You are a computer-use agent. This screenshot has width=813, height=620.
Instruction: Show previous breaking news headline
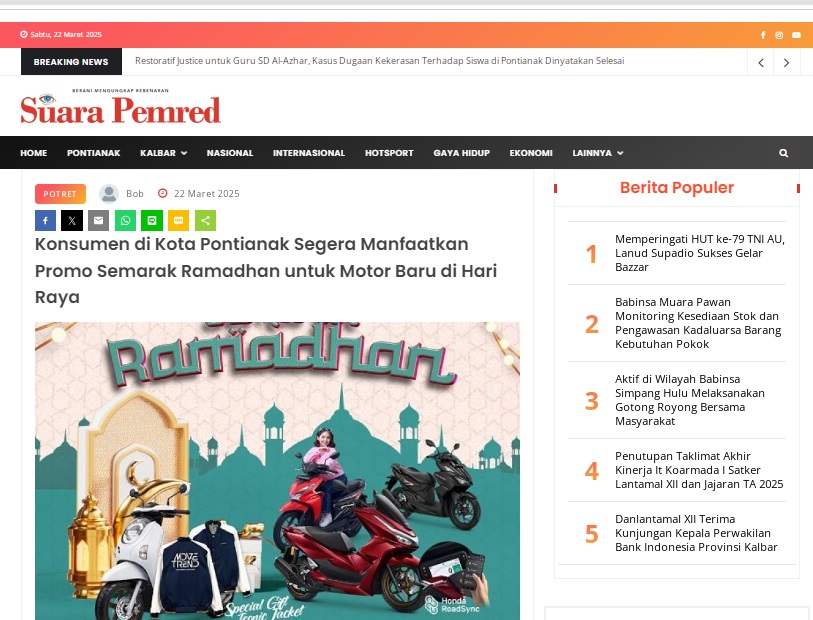[x=761, y=62]
